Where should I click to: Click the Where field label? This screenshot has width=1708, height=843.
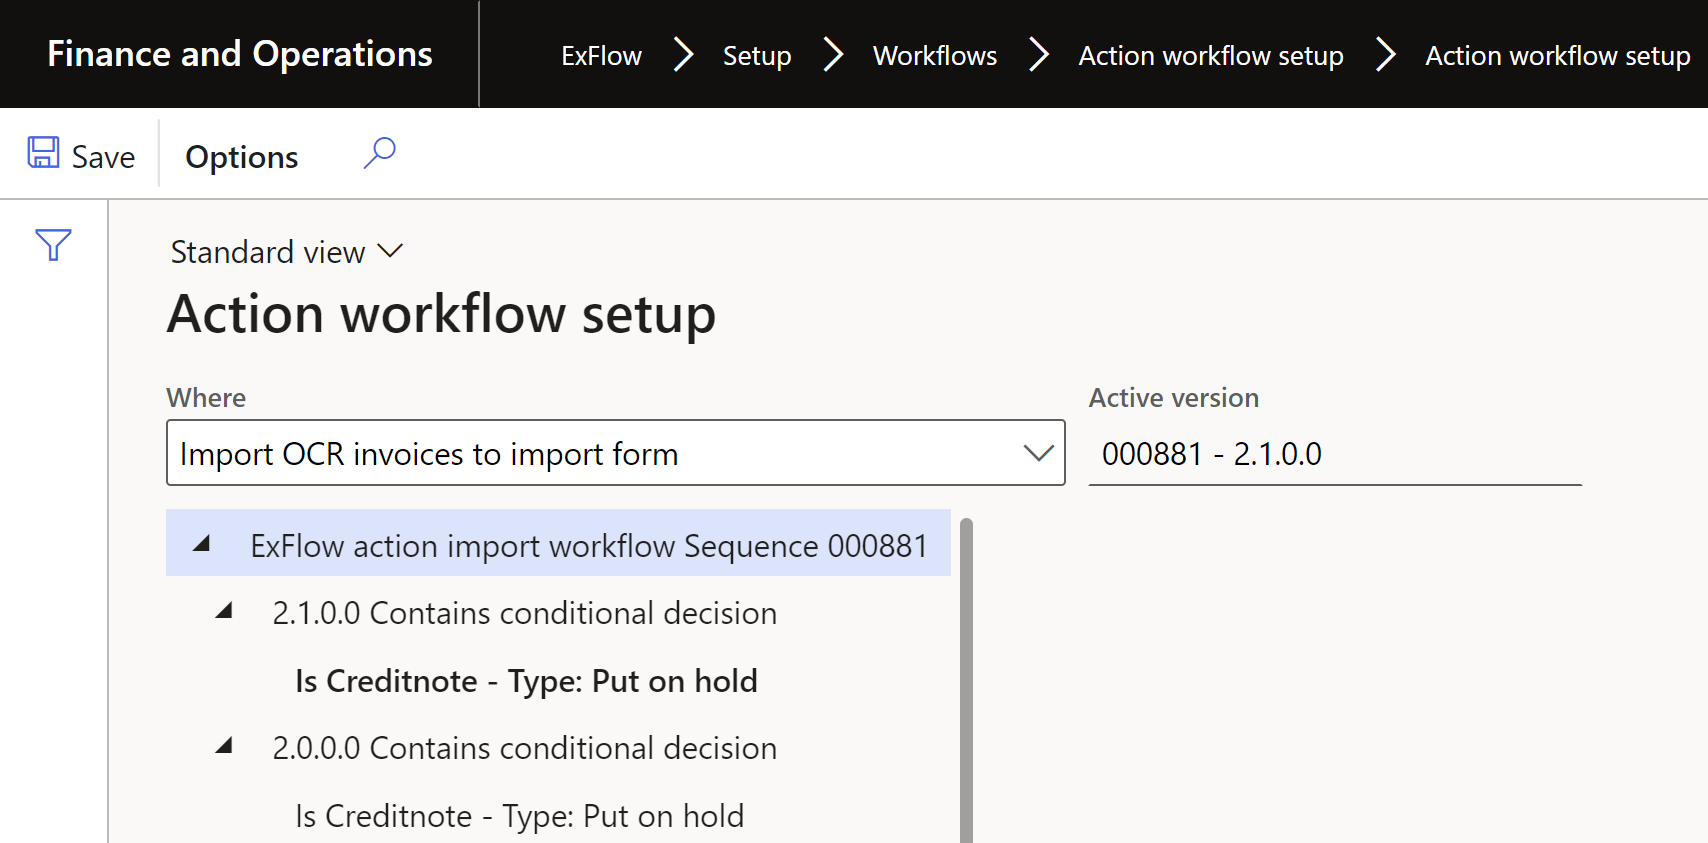[x=206, y=398]
